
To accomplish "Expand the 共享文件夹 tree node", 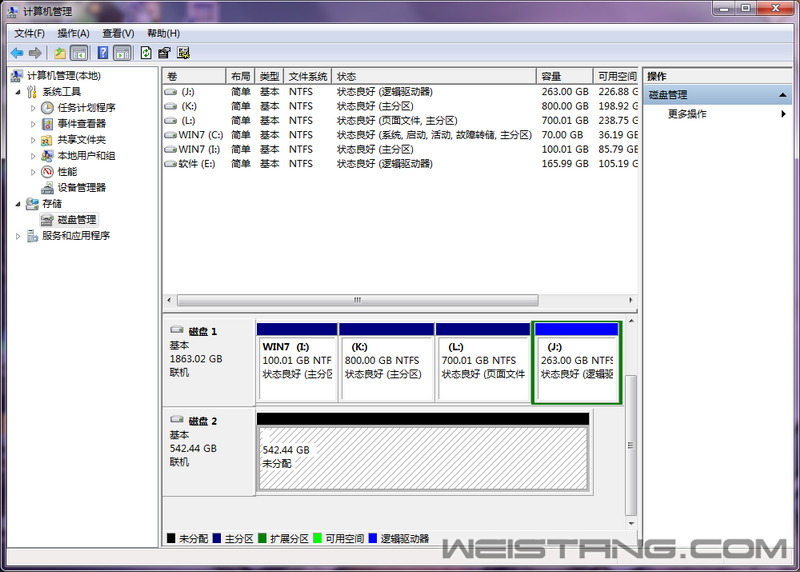I will (33, 140).
